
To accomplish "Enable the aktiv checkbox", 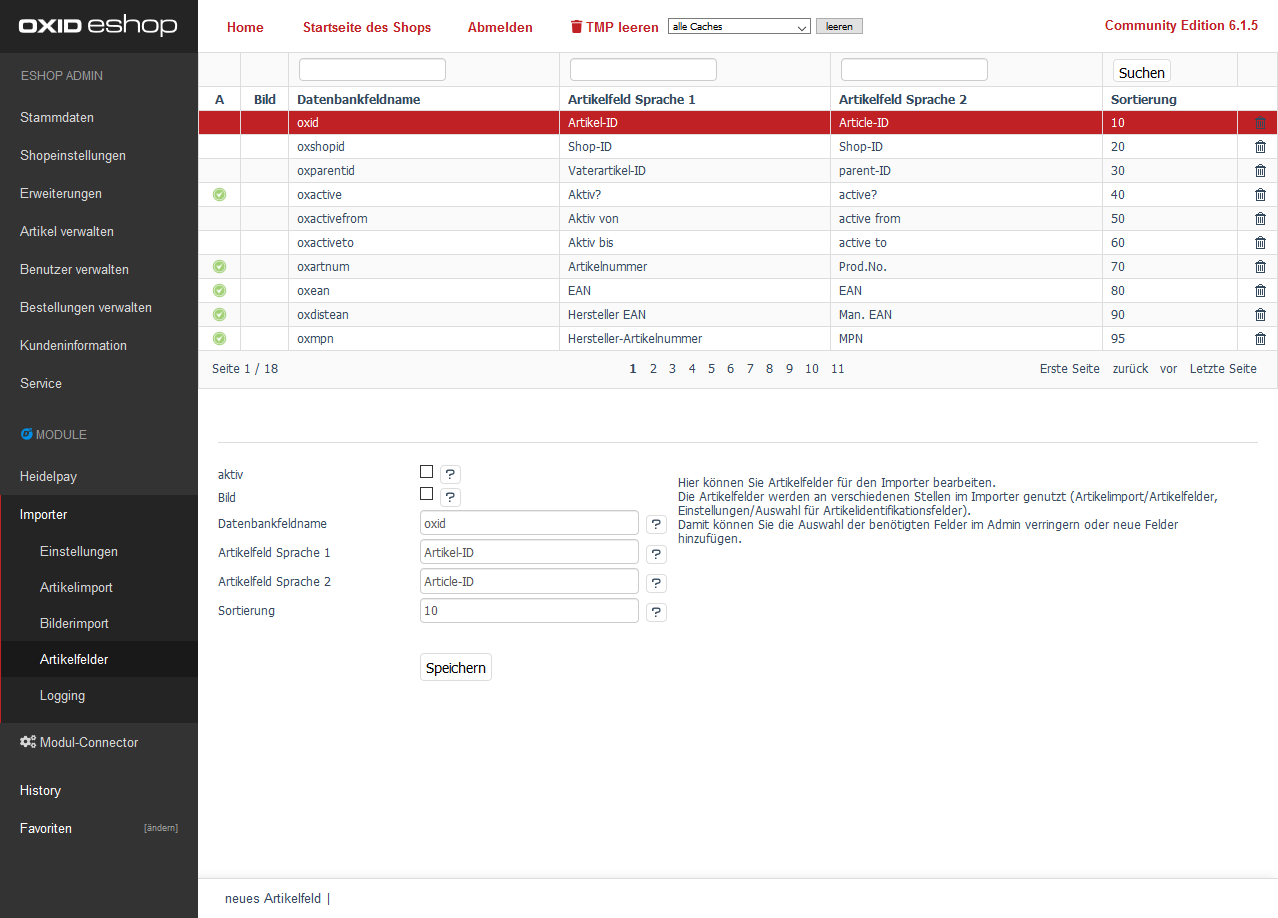I will coord(427,472).
